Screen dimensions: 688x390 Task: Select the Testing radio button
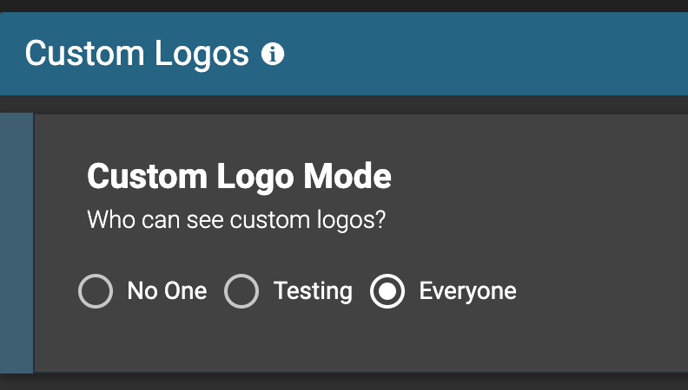coord(241,291)
